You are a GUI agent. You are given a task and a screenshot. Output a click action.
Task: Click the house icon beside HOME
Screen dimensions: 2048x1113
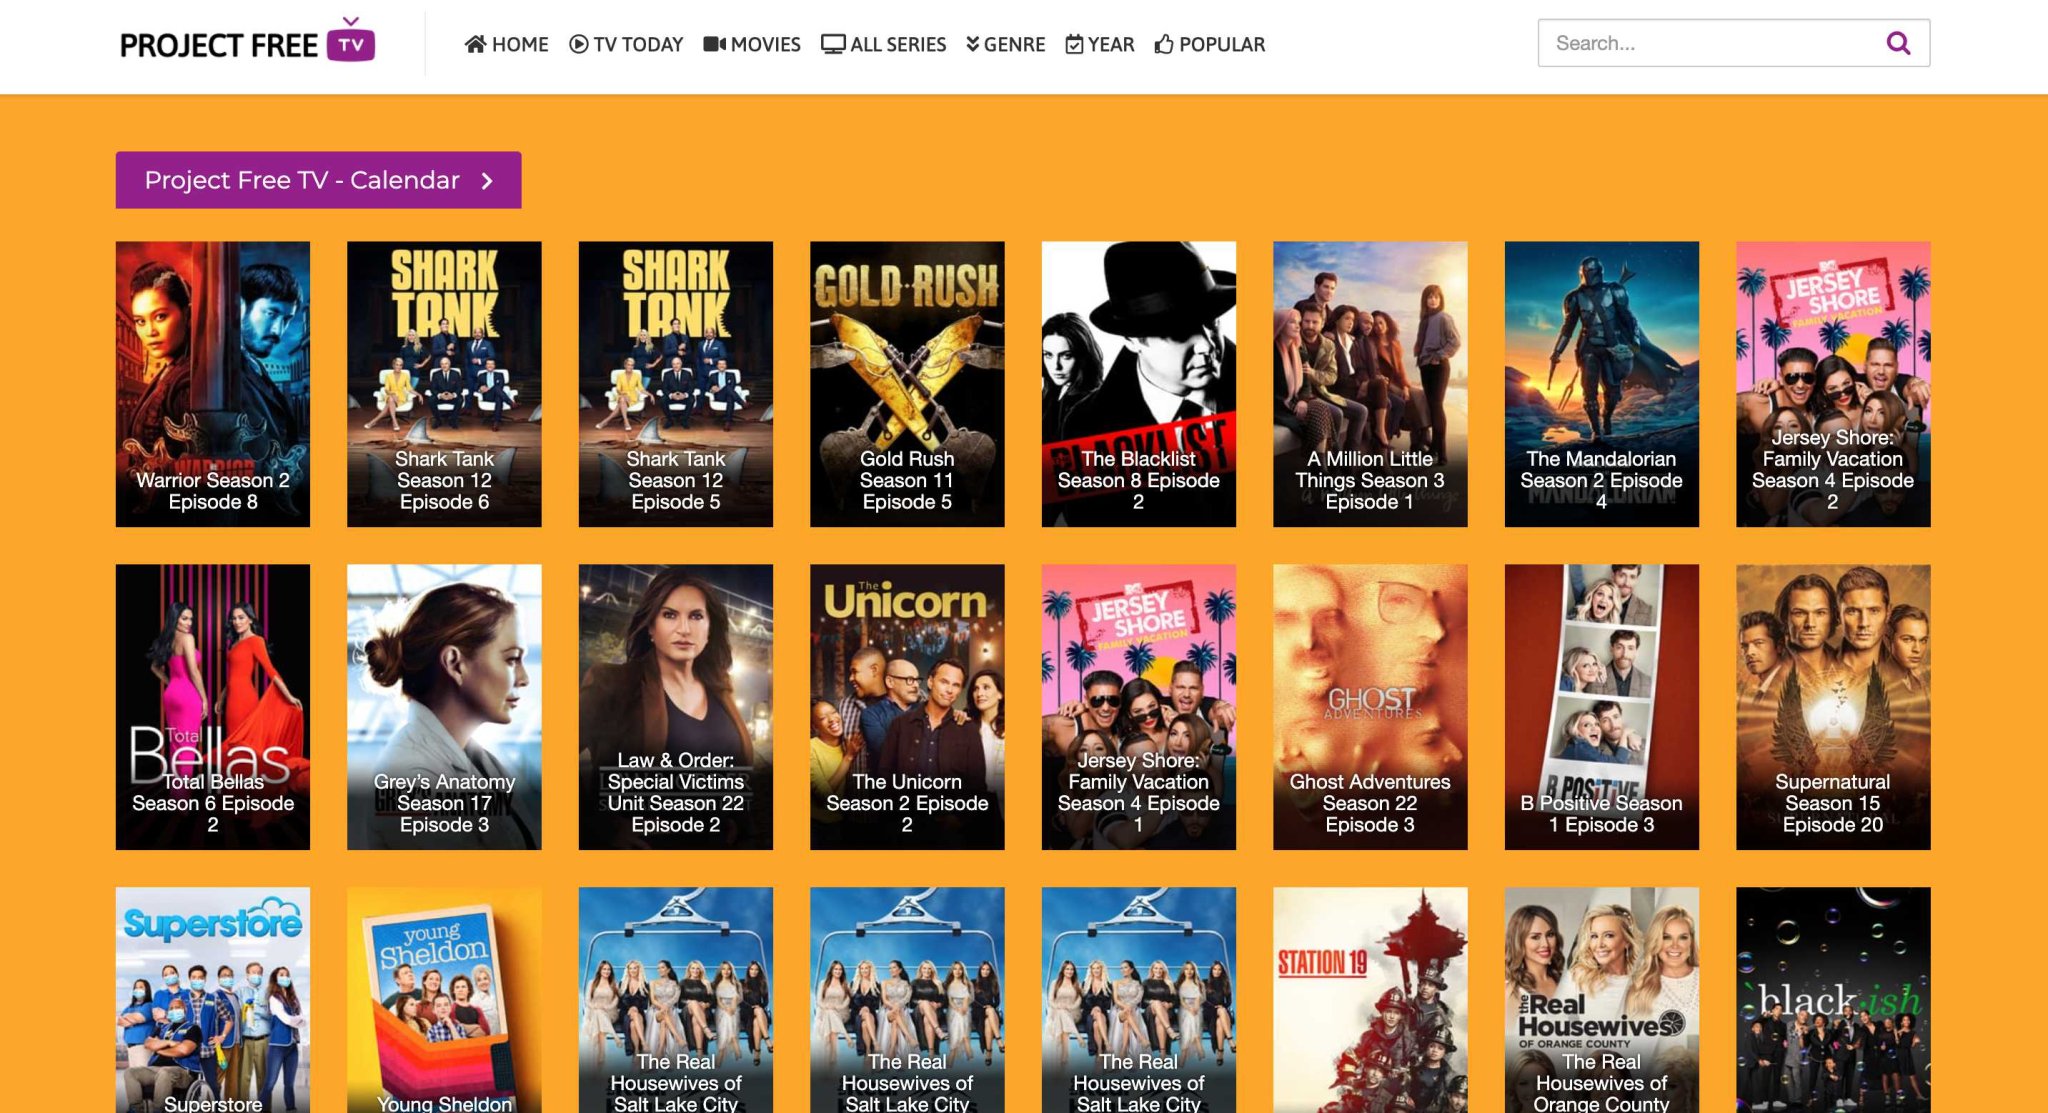tap(475, 44)
